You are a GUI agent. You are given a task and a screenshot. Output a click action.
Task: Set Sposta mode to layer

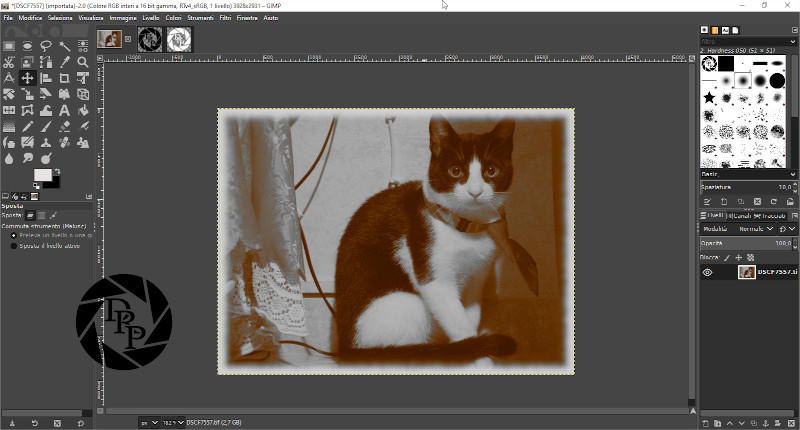coord(31,216)
